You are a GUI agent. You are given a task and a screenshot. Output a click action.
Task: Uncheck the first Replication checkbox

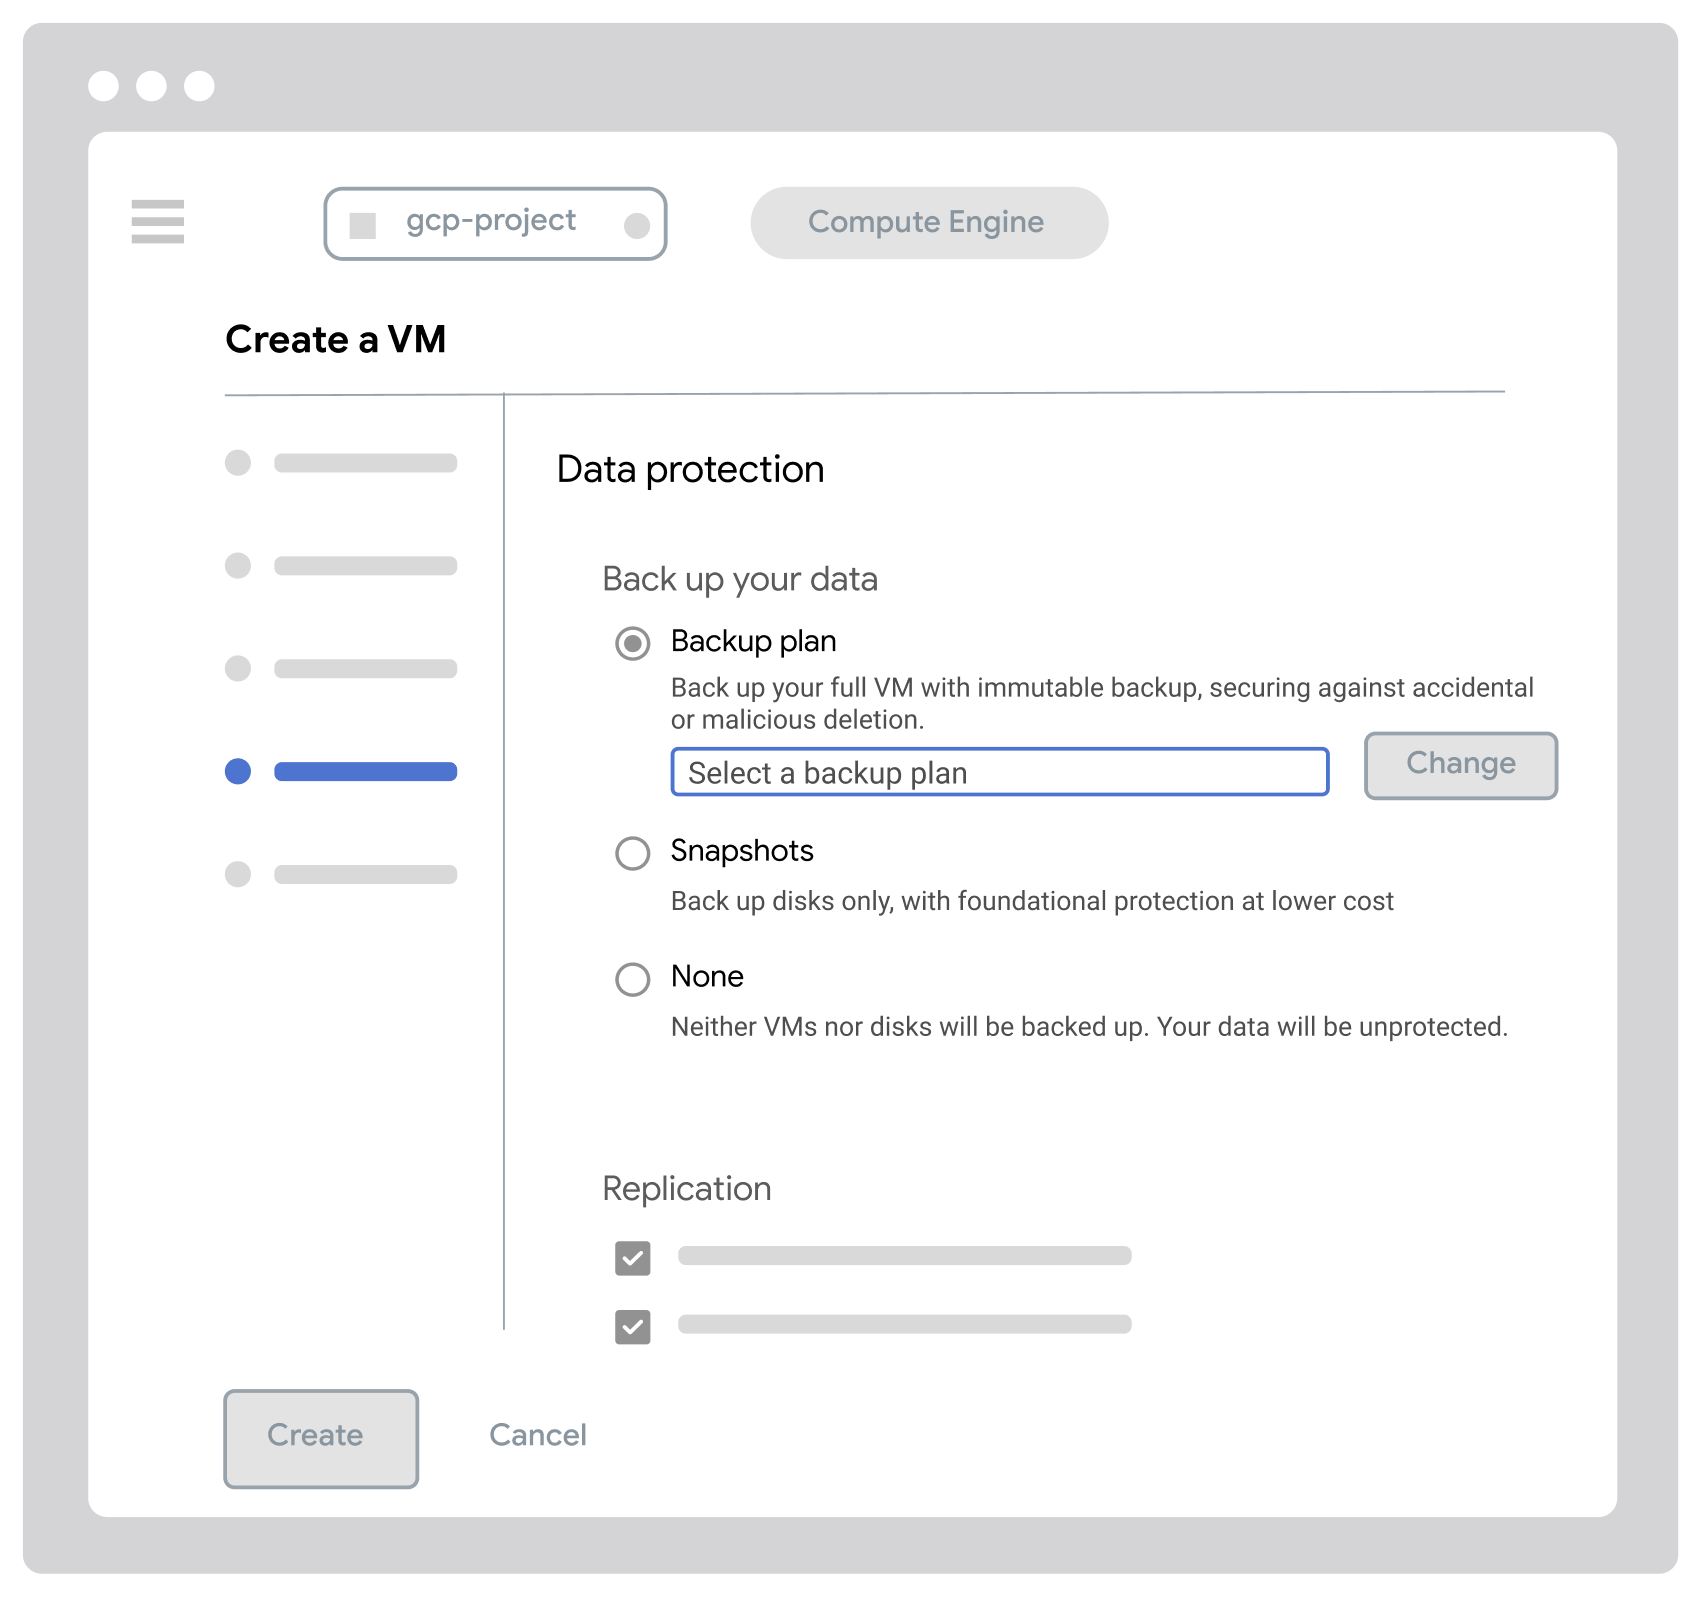(632, 1258)
